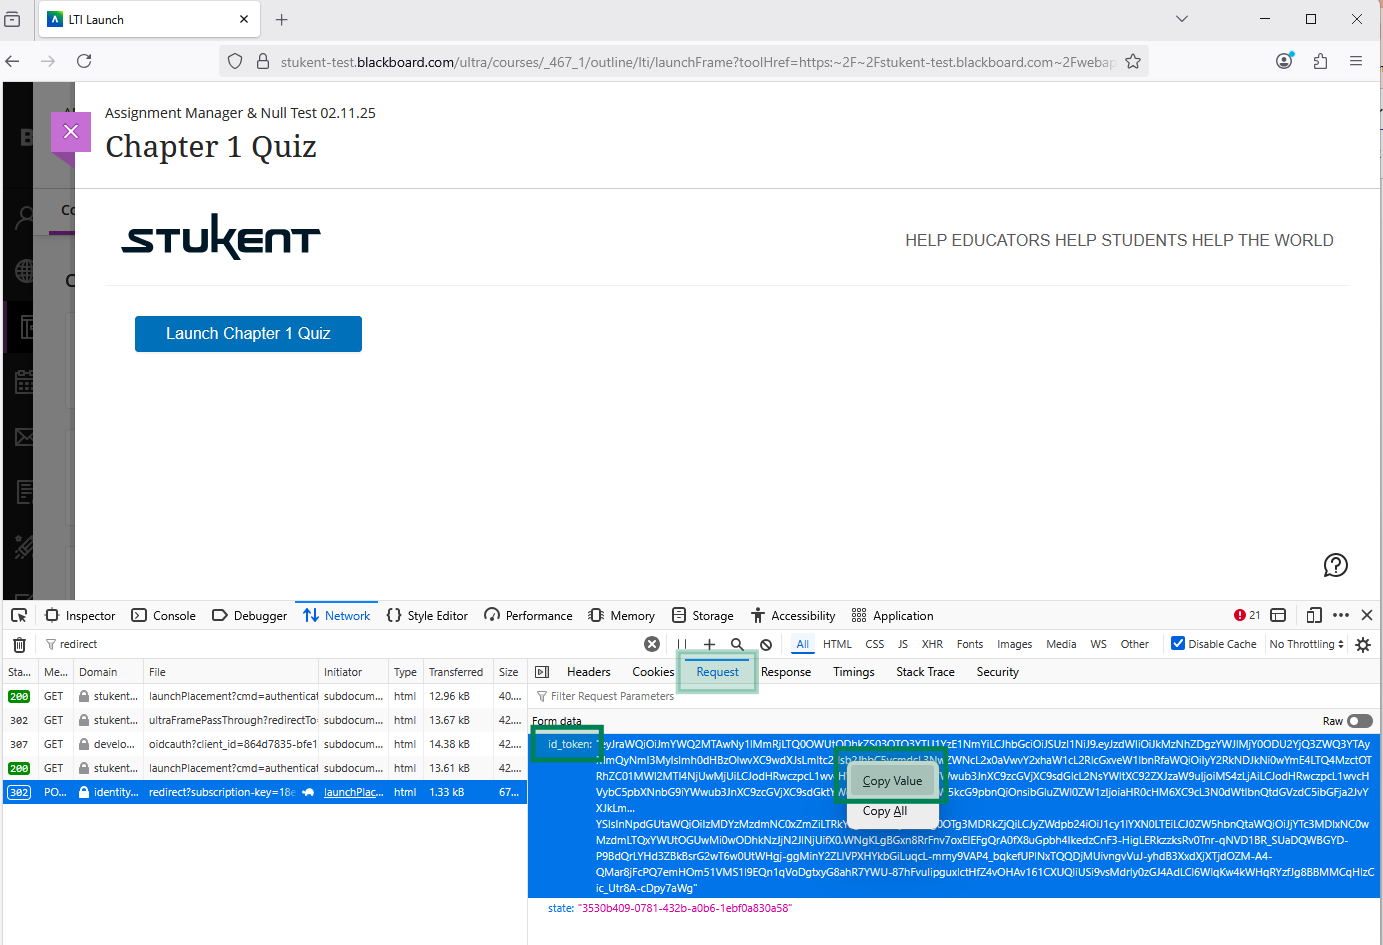
Task: Click the launchPlac... initiator link
Action: pos(353,792)
